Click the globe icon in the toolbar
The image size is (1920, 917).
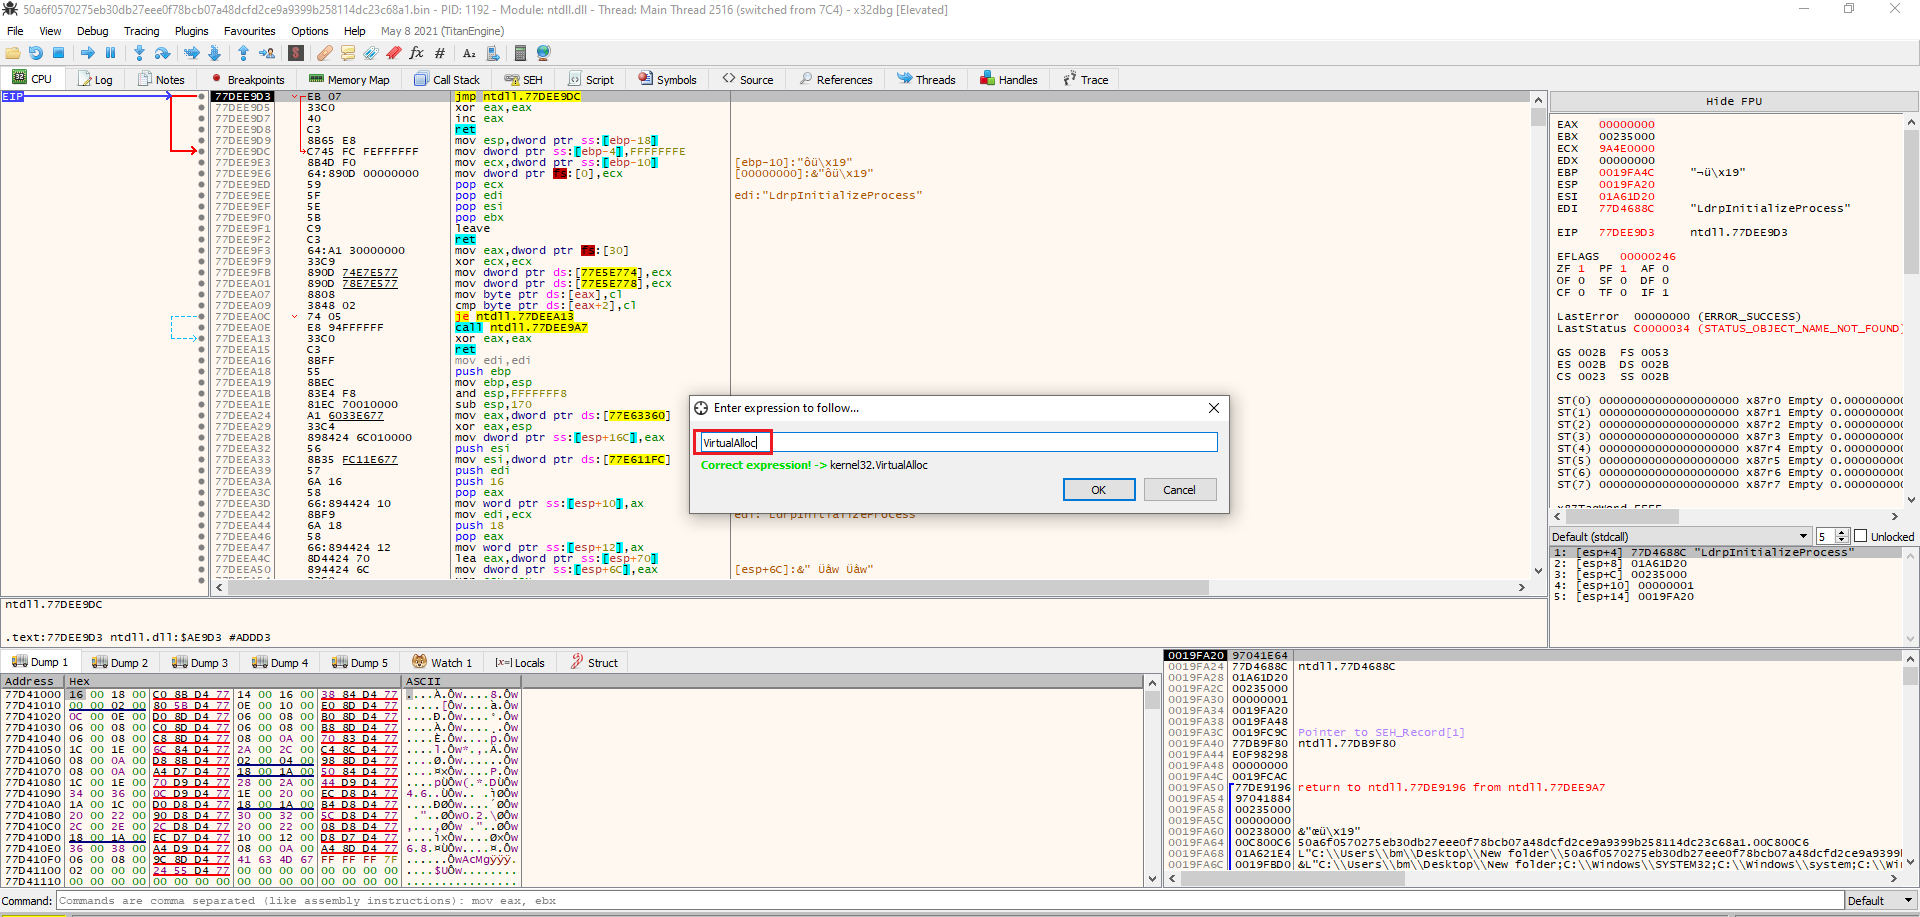tap(543, 53)
